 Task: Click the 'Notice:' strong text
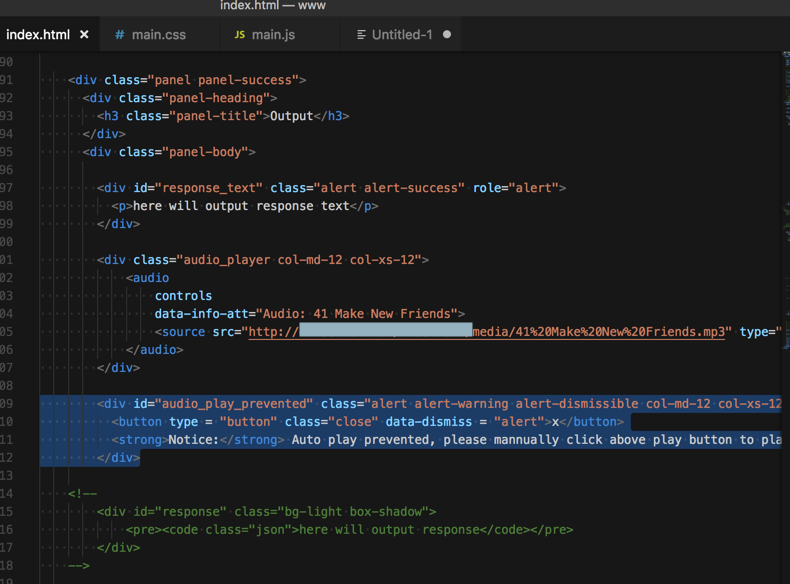click(193, 440)
